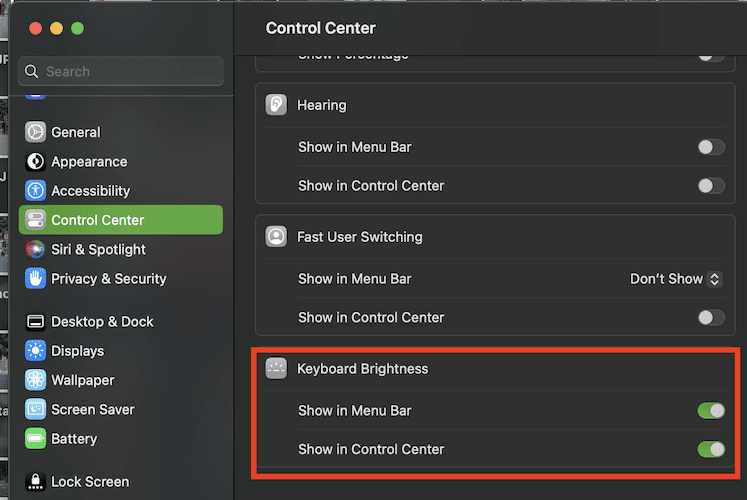Click the General gear icon in sidebar
Viewport: 747px width, 500px height.
pyautogui.click(x=35, y=132)
